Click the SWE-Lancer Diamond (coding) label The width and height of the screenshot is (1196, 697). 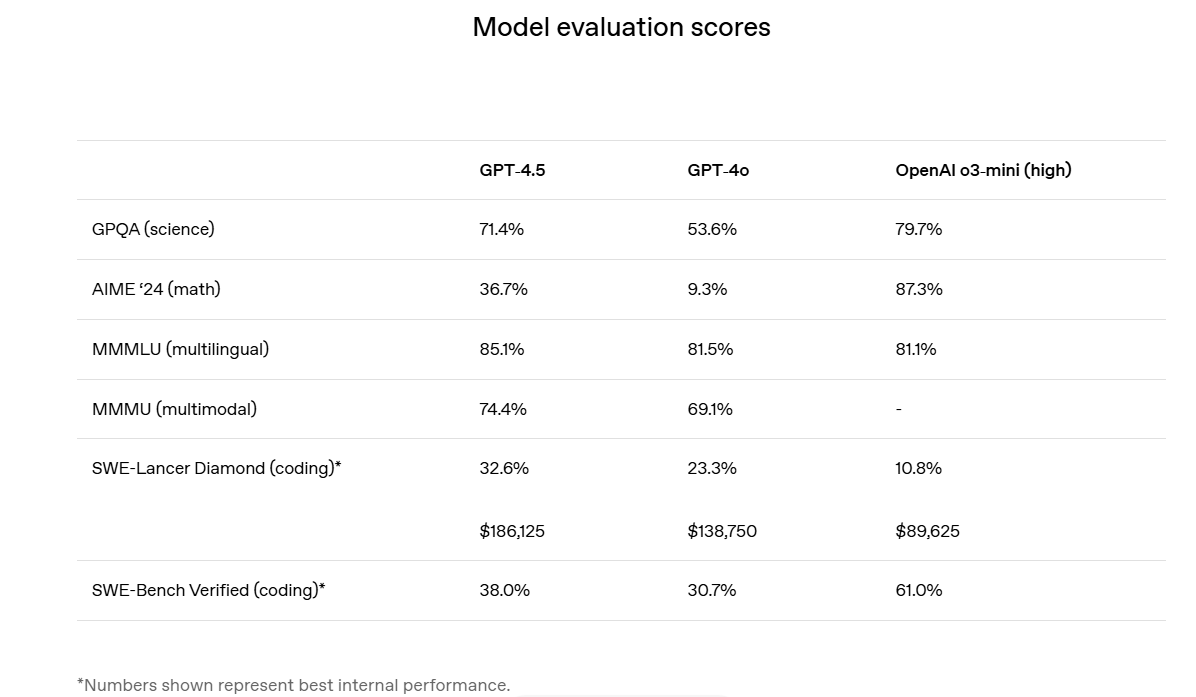(216, 468)
